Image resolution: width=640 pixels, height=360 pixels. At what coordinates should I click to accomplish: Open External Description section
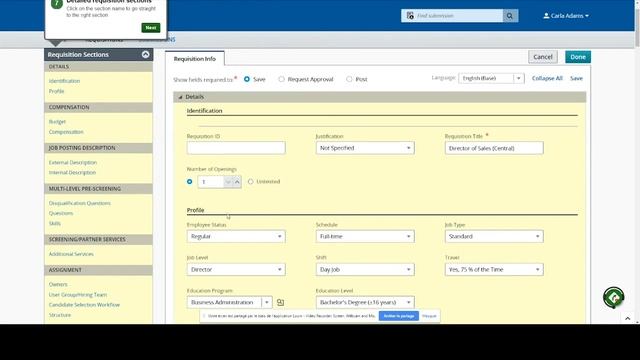tap(73, 162)
